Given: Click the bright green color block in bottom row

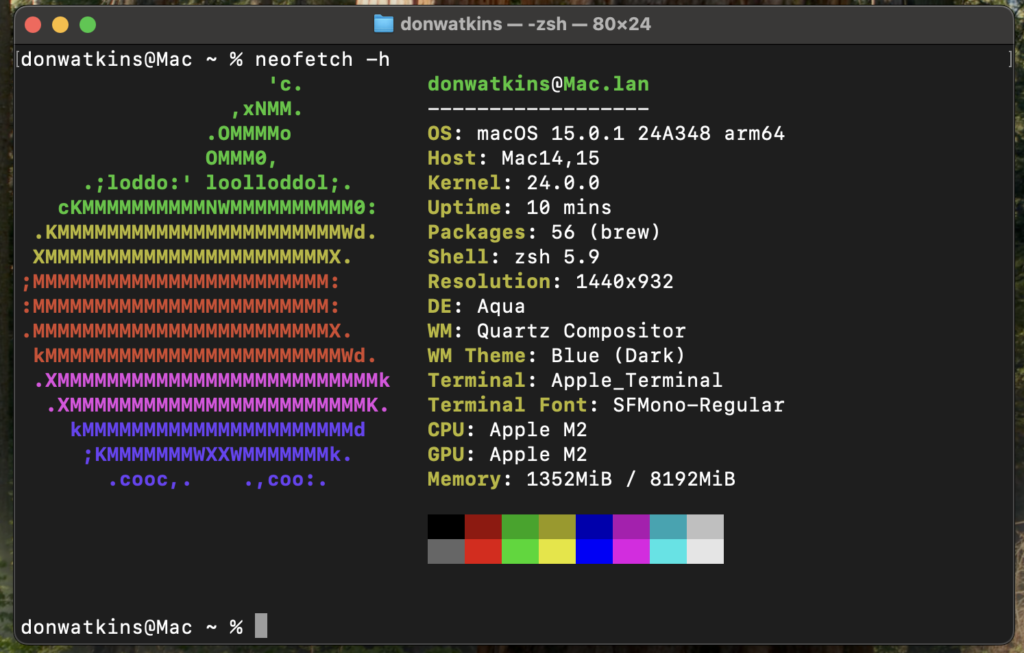Looking at the screenshot, I should click(520, 551).
